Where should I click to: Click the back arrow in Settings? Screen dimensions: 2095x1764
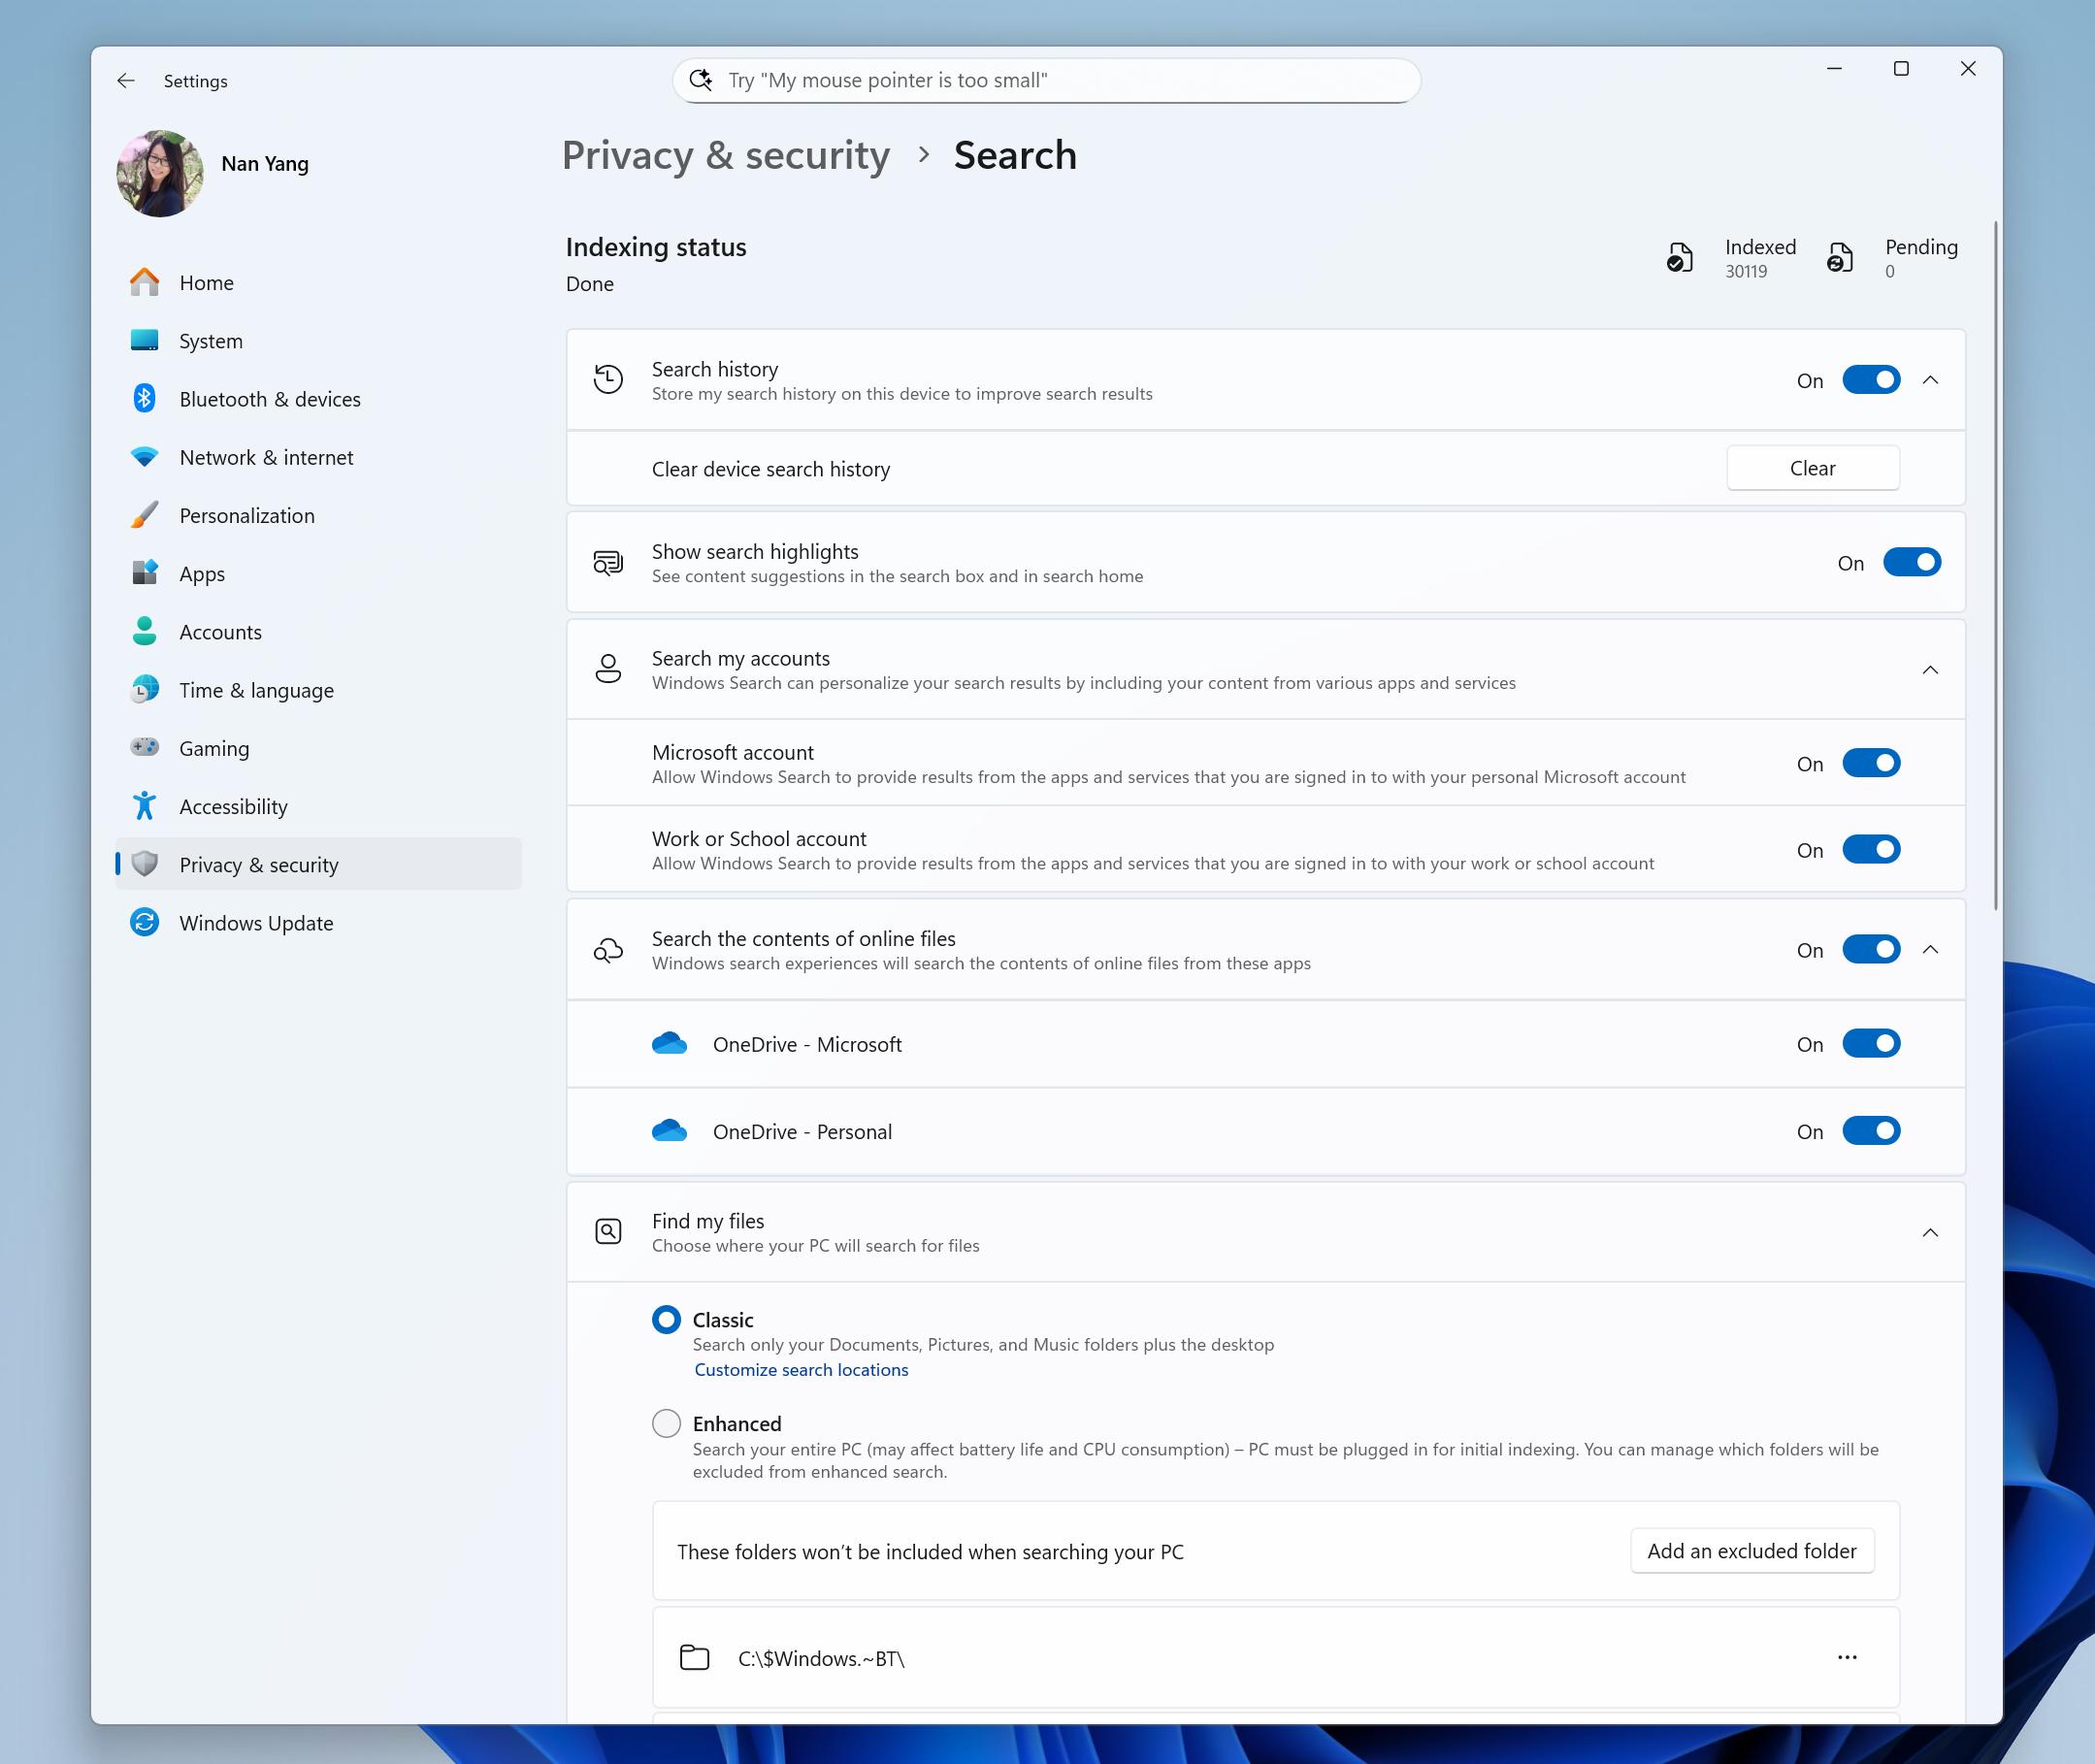click(125, 81)
